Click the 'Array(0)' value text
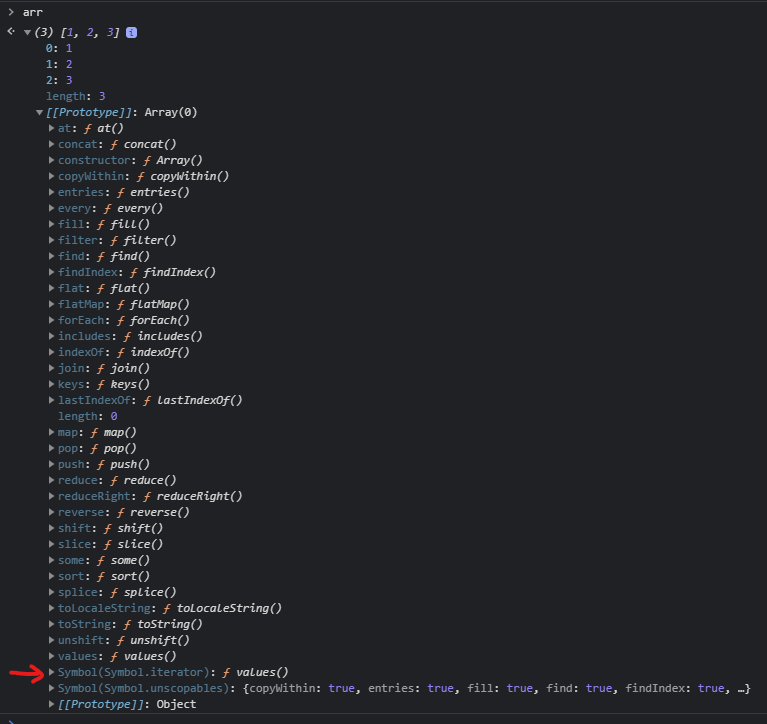Image resolution: width=767 pixels, height=724 pixels. coord(171,113)
